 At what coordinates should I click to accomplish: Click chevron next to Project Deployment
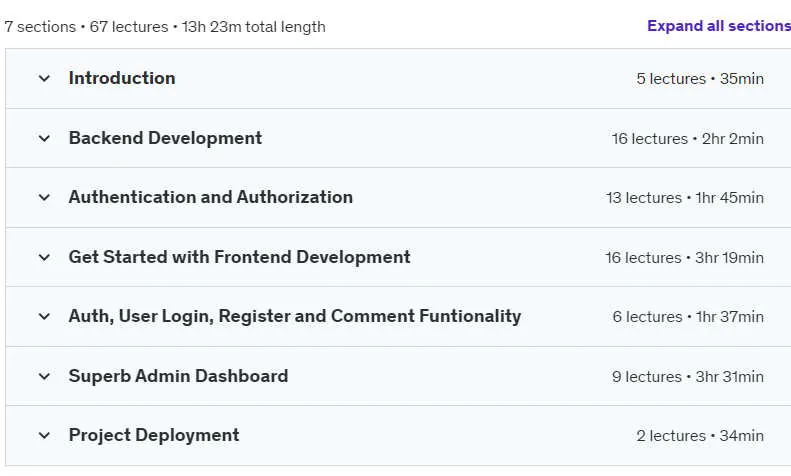click(x=44, y=435)
